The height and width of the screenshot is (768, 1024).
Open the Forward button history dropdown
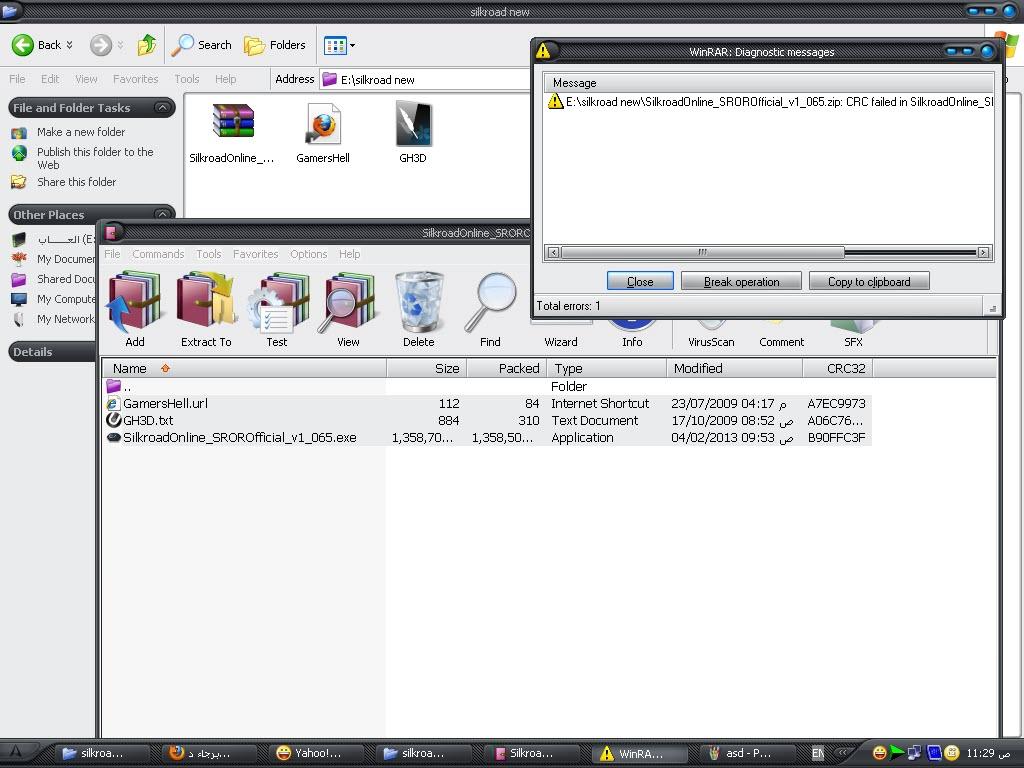coord(120,45)
